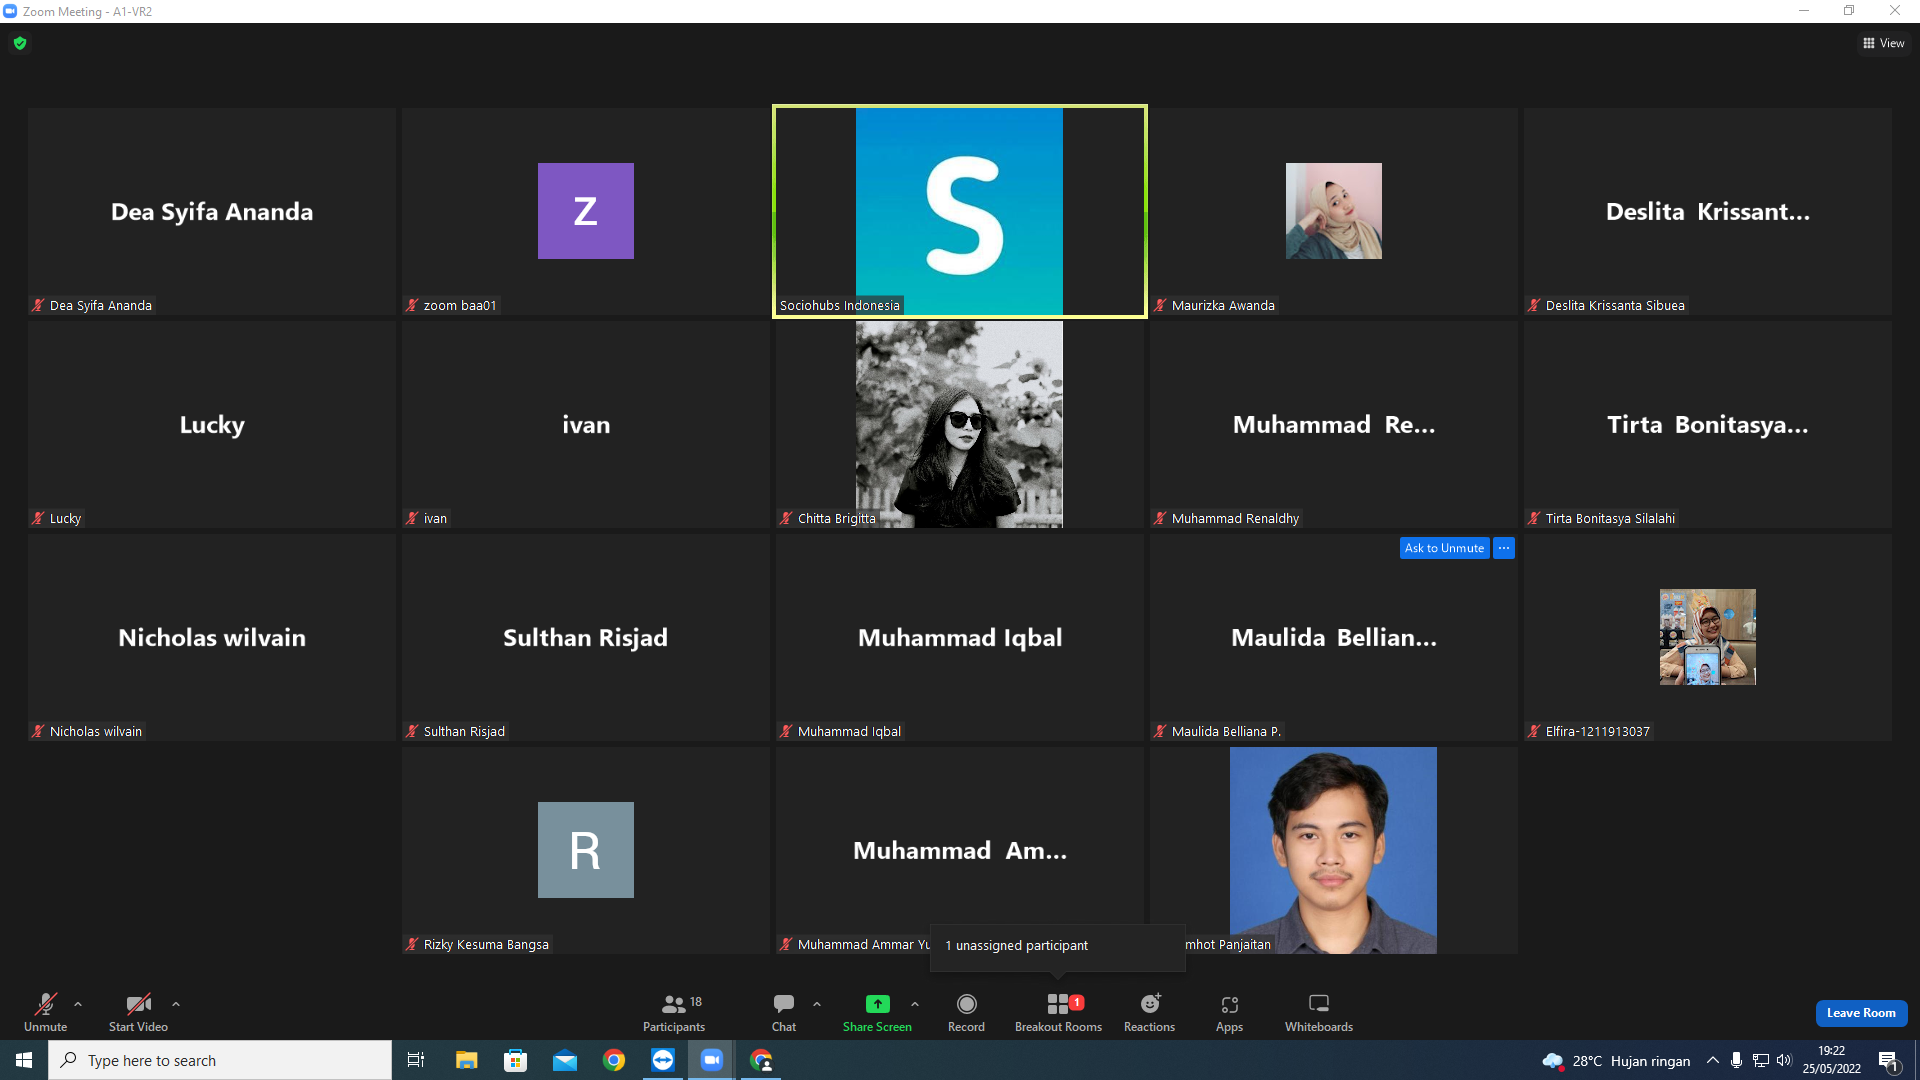This screenshot has width=1920, height=1080.
Task: Open the View layout menu
Action: pyautogui.click(x=1884, y=43)
